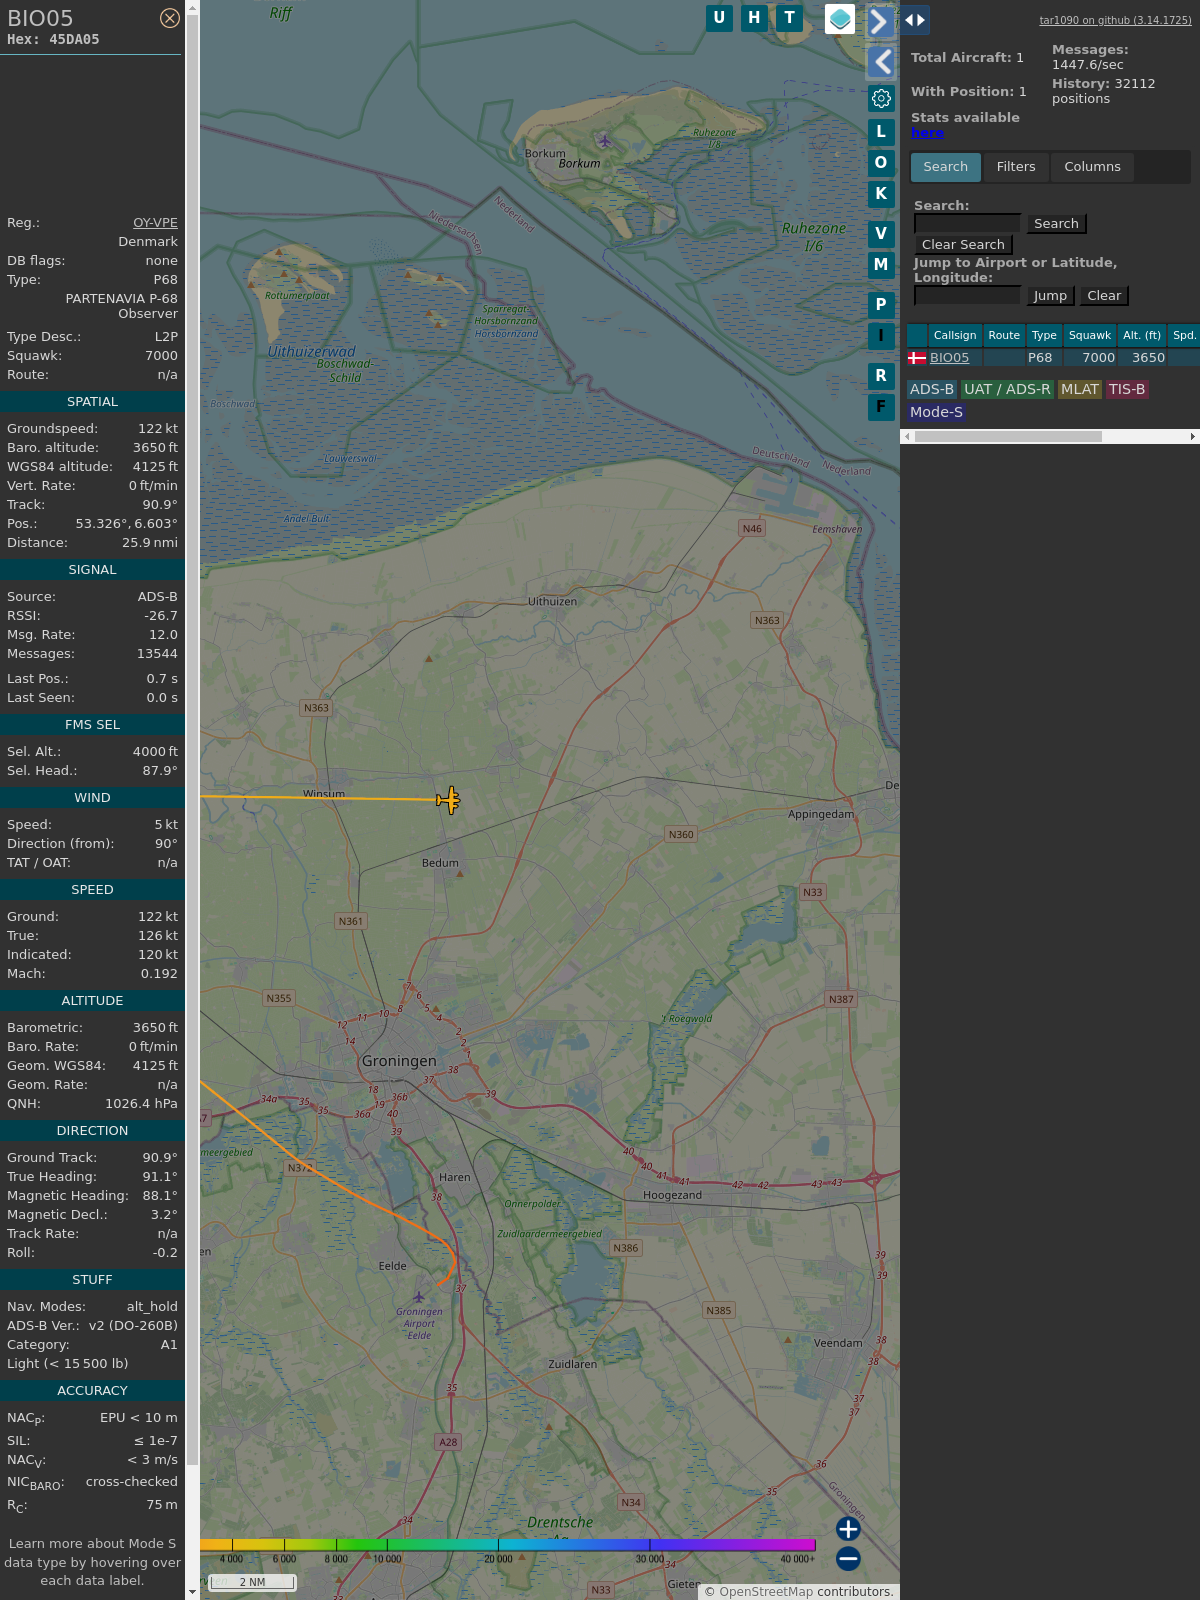Toggle the K map button
Viewport: 1200px width, 1600px height.
(x=881, y=194)
